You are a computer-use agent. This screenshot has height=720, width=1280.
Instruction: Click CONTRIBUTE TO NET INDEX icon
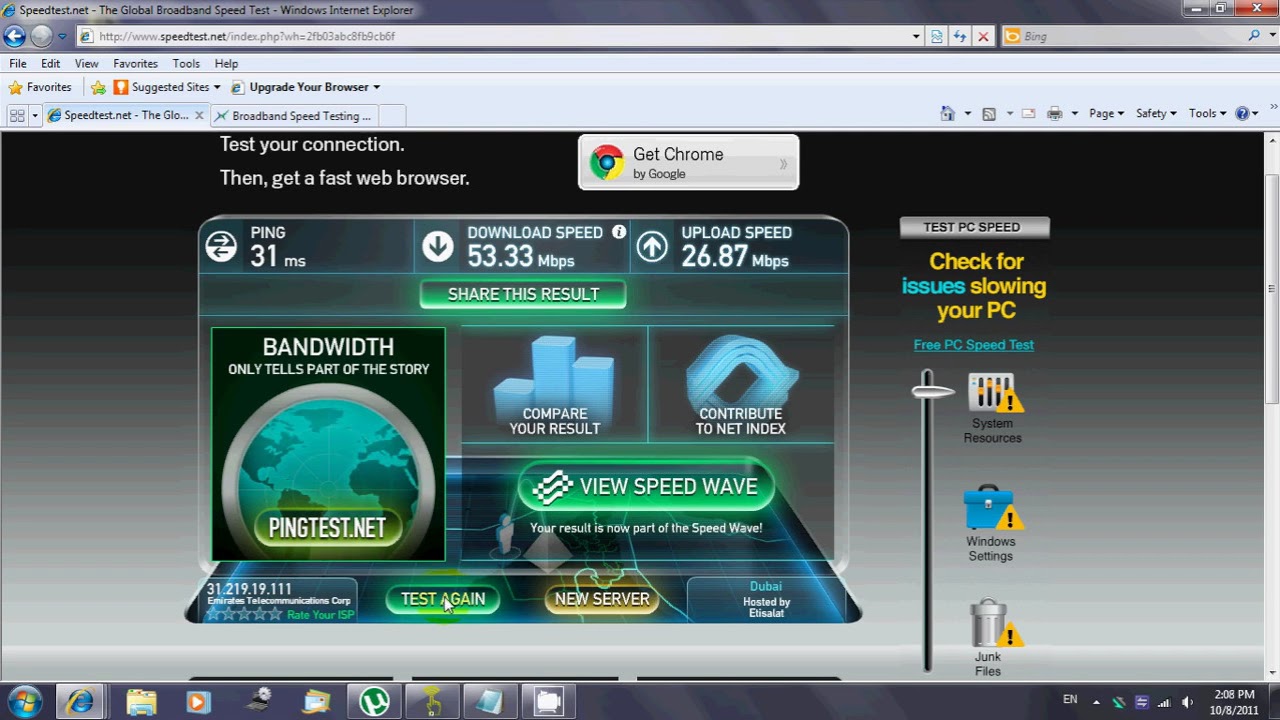point(741,385)
